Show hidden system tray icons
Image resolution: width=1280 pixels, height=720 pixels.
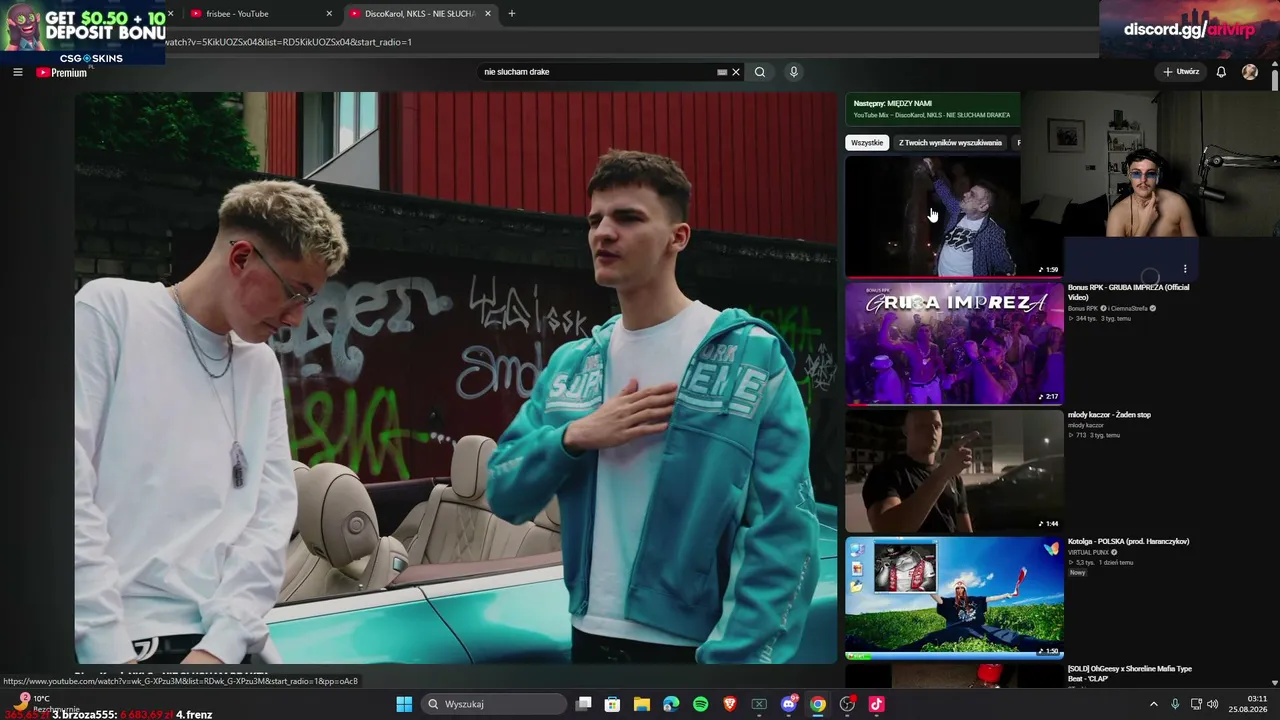[1153, 704]
